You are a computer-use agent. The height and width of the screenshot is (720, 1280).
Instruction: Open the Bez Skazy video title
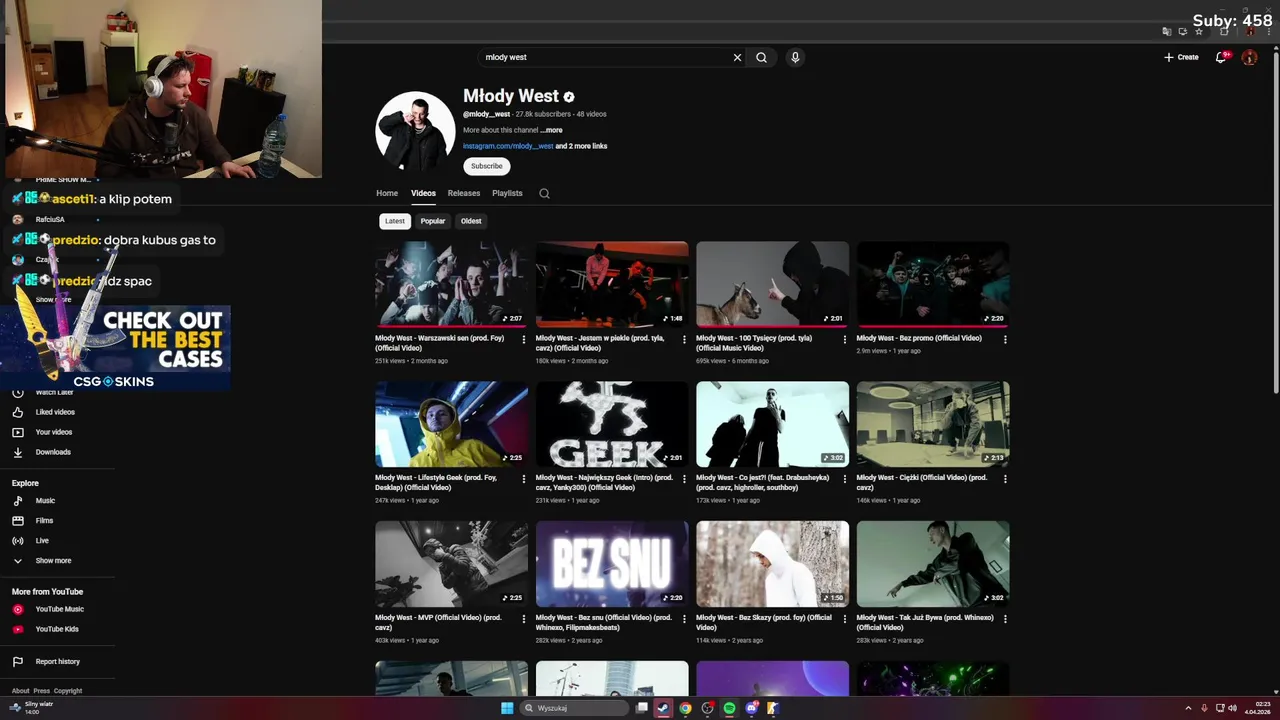tap(763, 622)
